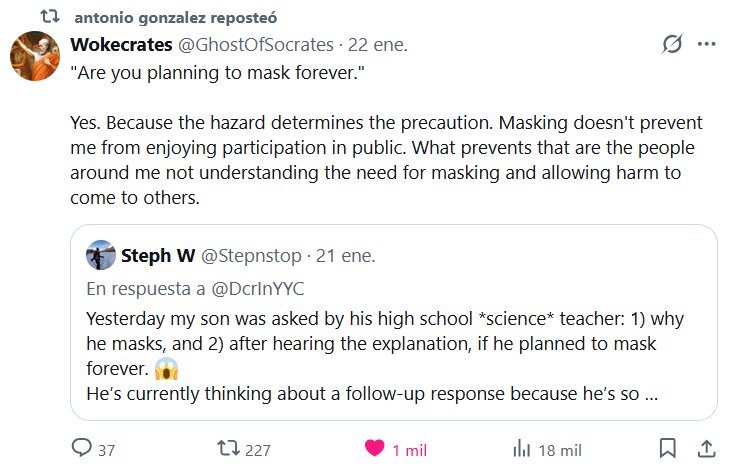
Task: Bookmark this post
Action: [668, 449]
